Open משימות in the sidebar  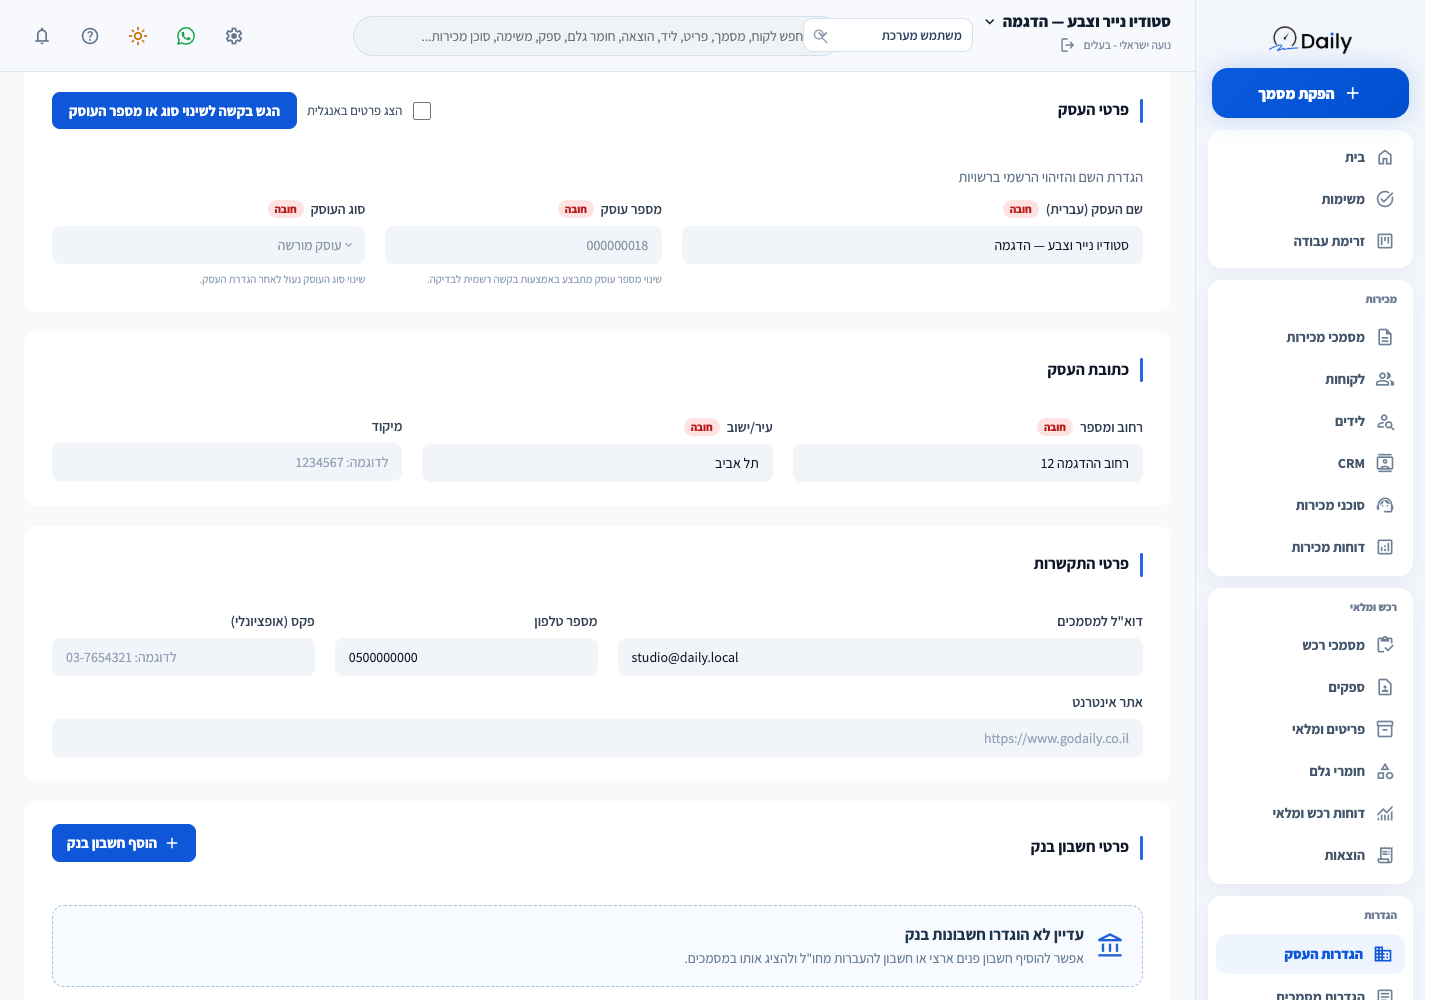coord(1310,199)
